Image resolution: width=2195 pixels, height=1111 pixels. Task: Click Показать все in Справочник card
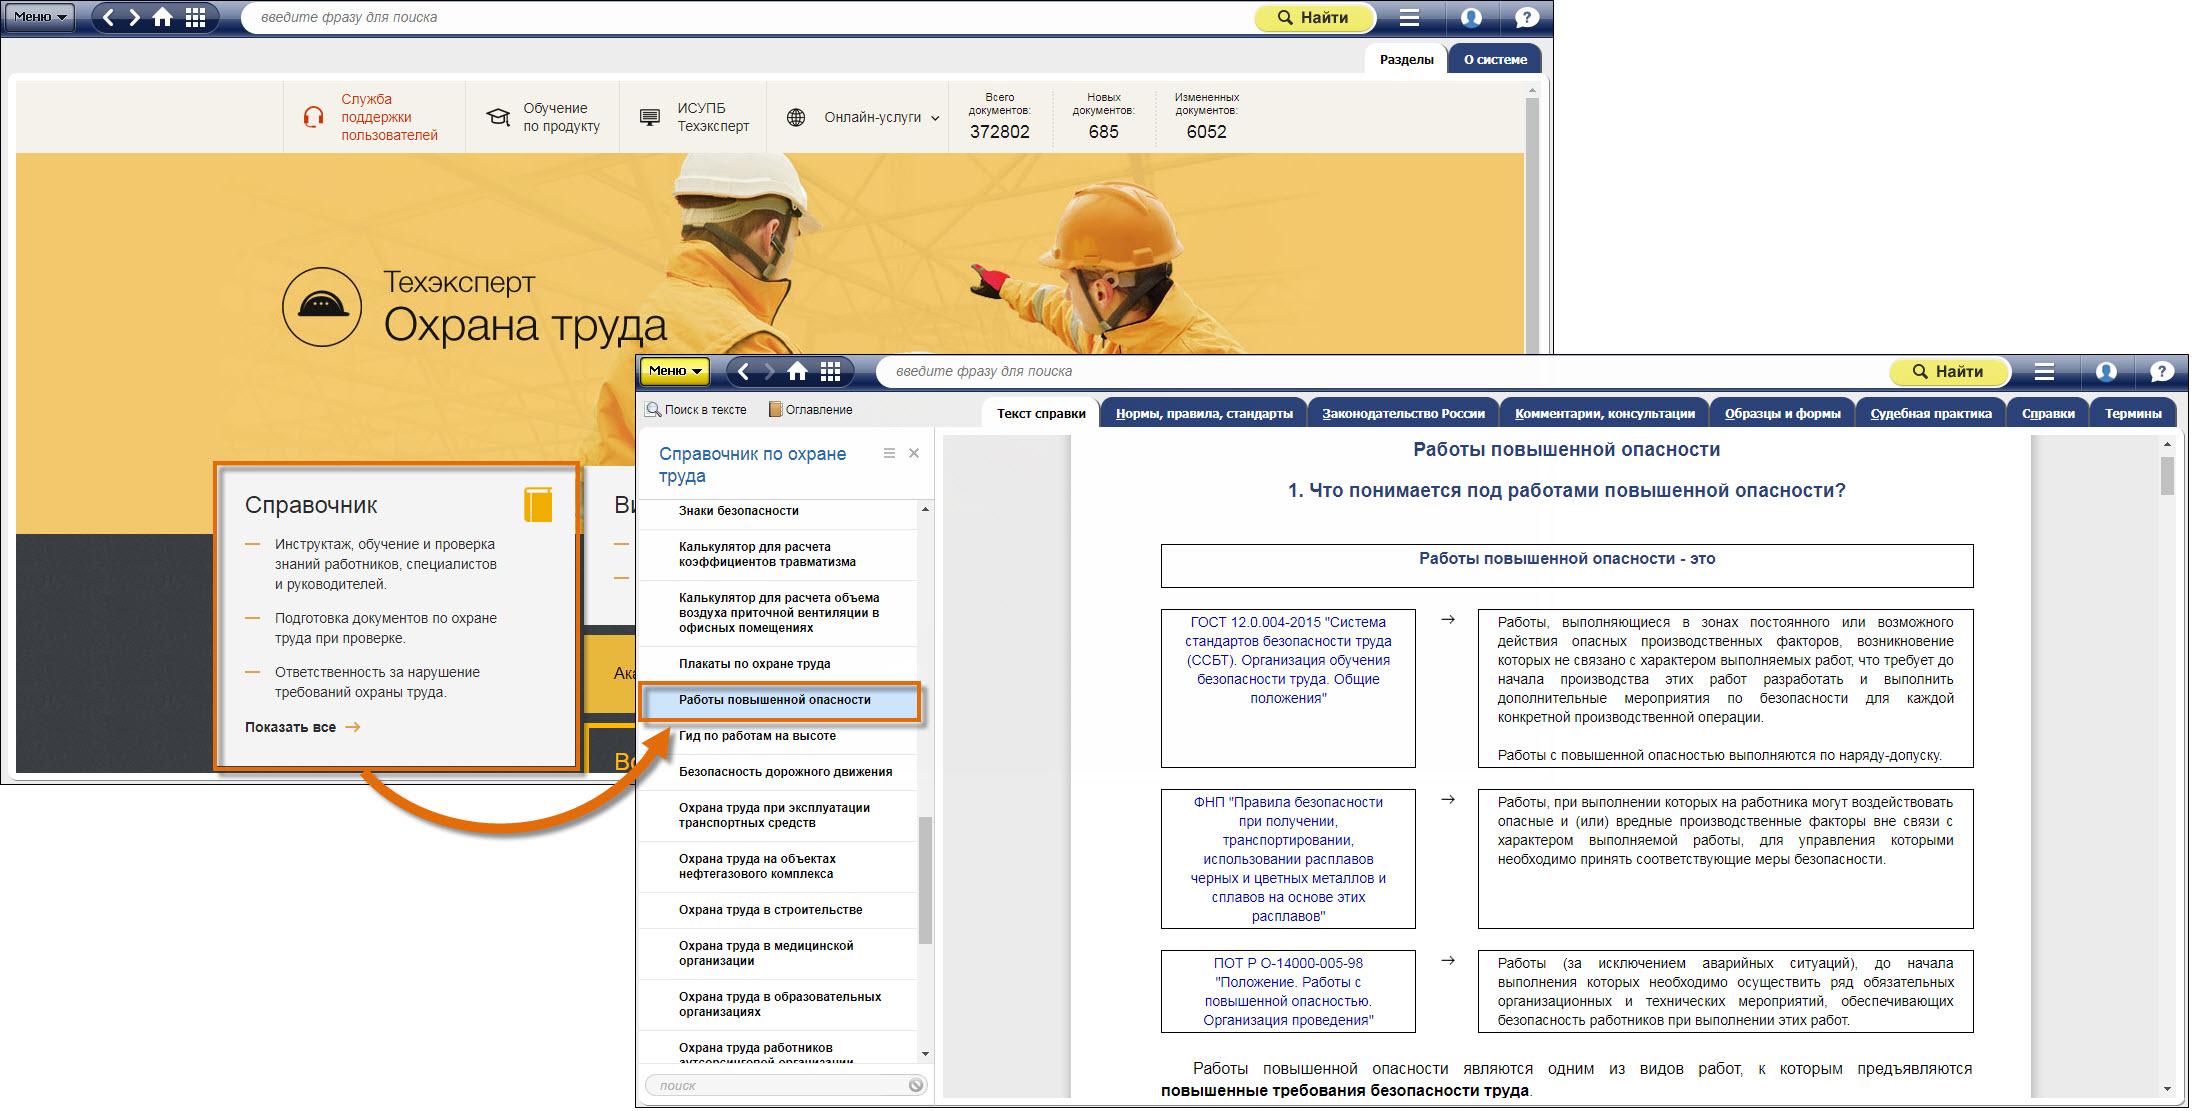[x=302, y=727]
